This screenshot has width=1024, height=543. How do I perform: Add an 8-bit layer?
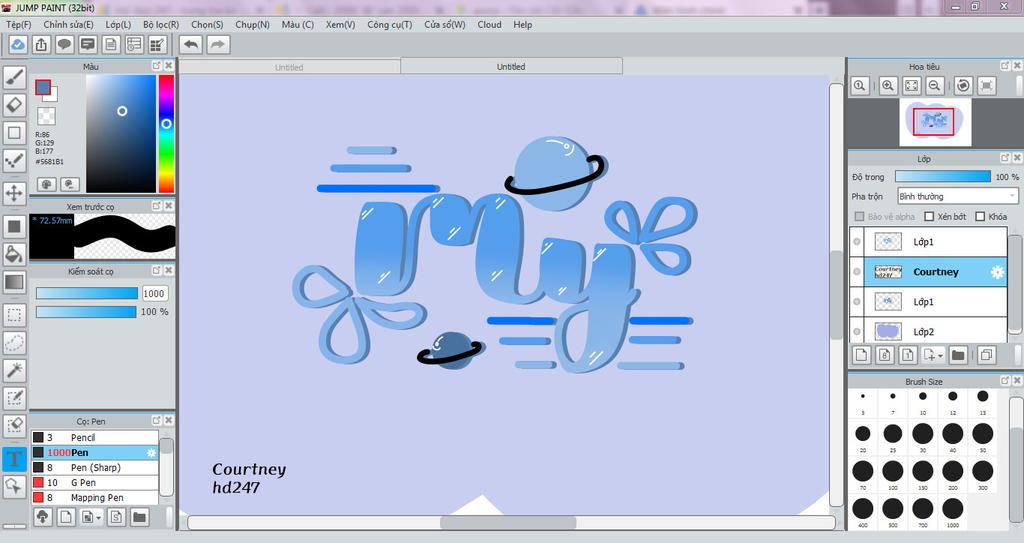[885, 355]
